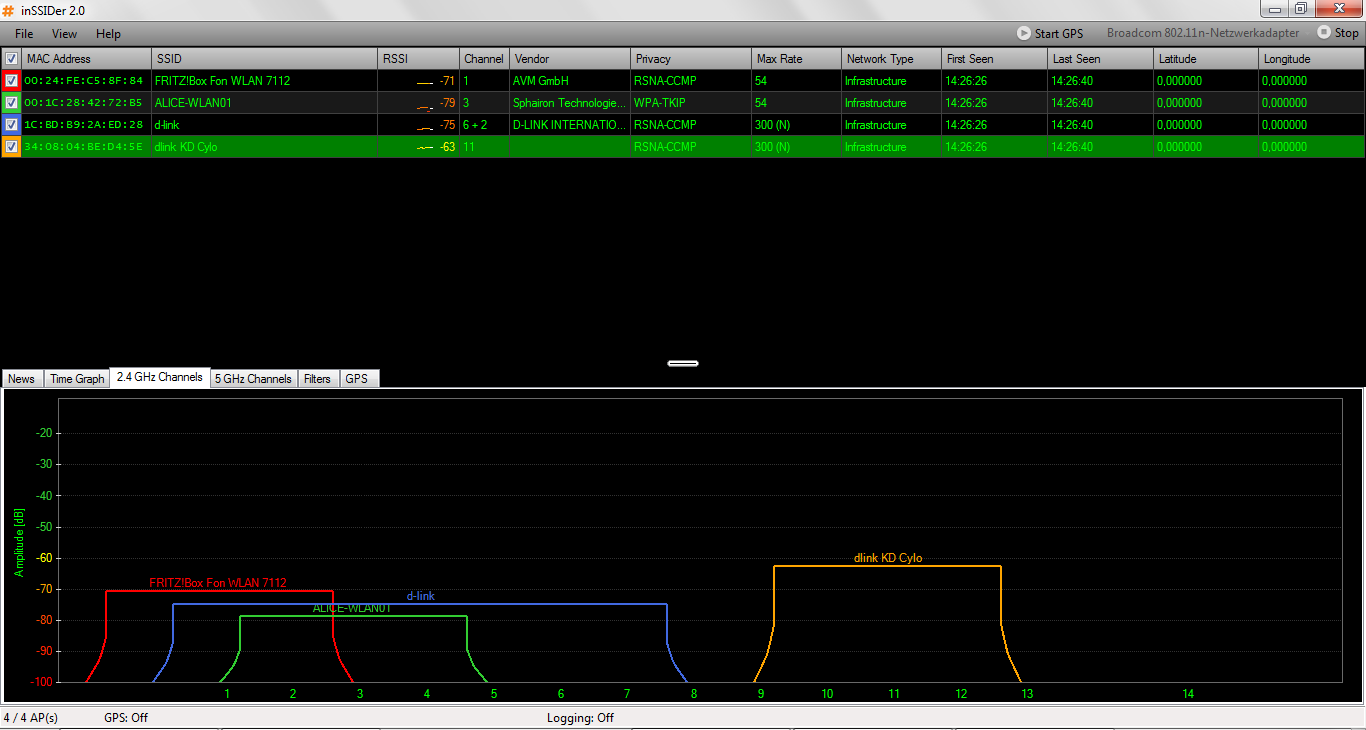Click the Stop scanning icon button

[1324, 33]
